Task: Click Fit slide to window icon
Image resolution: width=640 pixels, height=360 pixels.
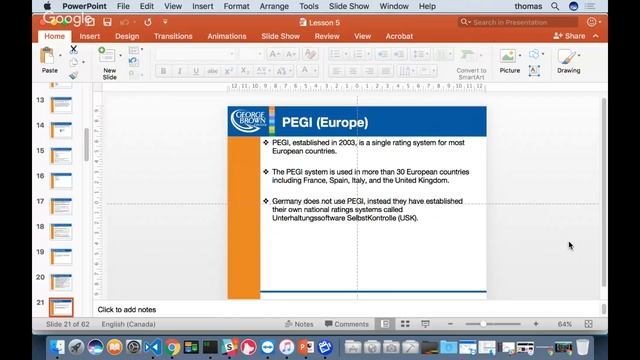Action: (x=589, y=324)
